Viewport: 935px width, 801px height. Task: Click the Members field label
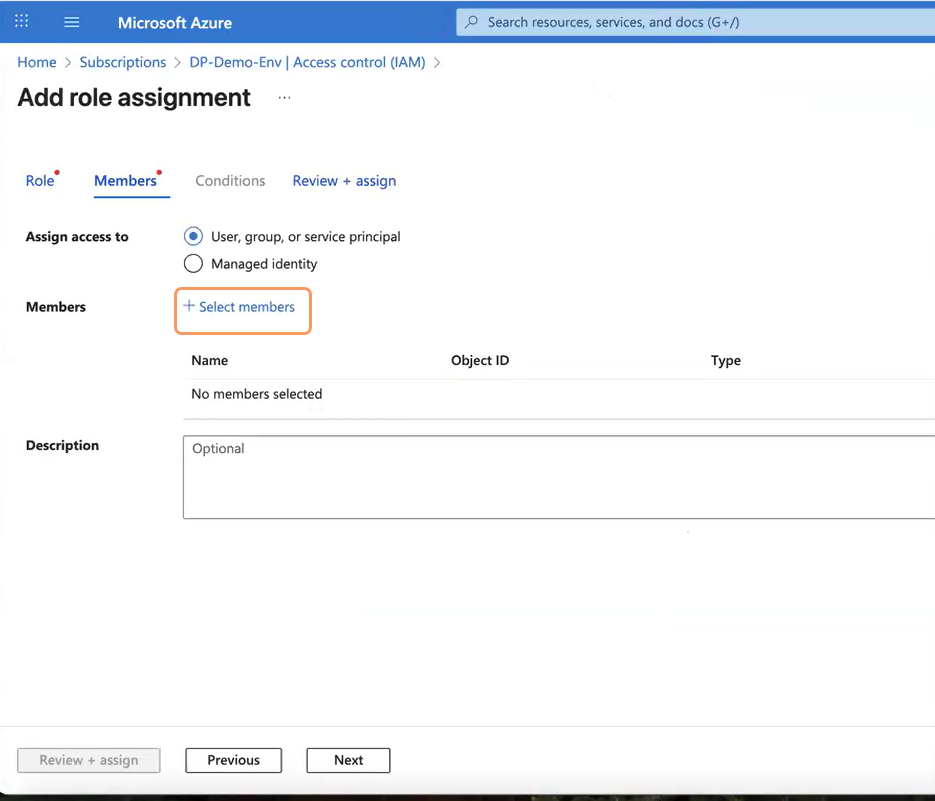coord(55,307)
